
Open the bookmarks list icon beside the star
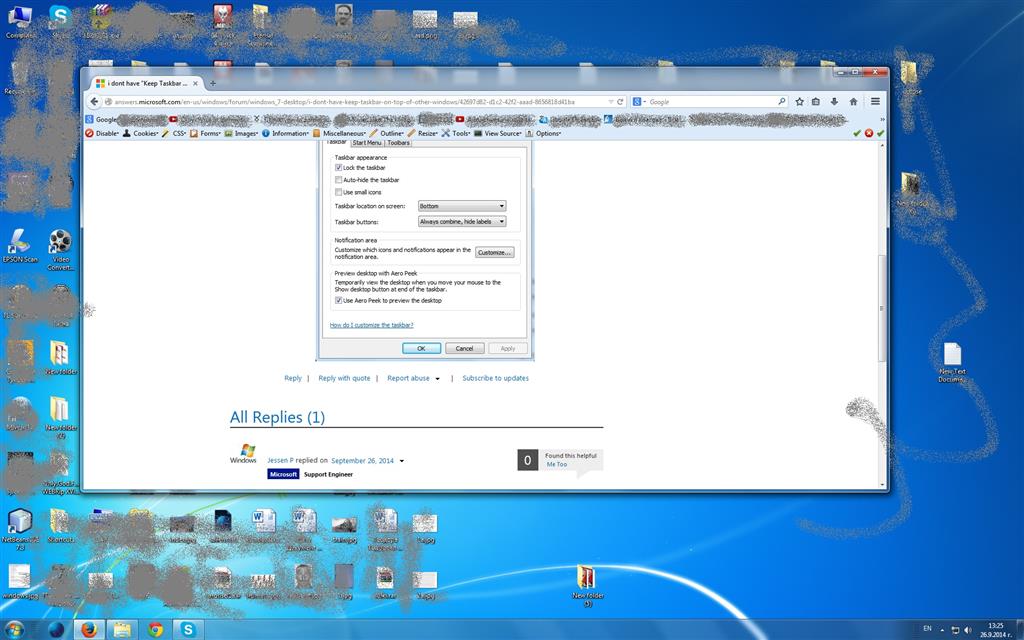coord(816,102)
